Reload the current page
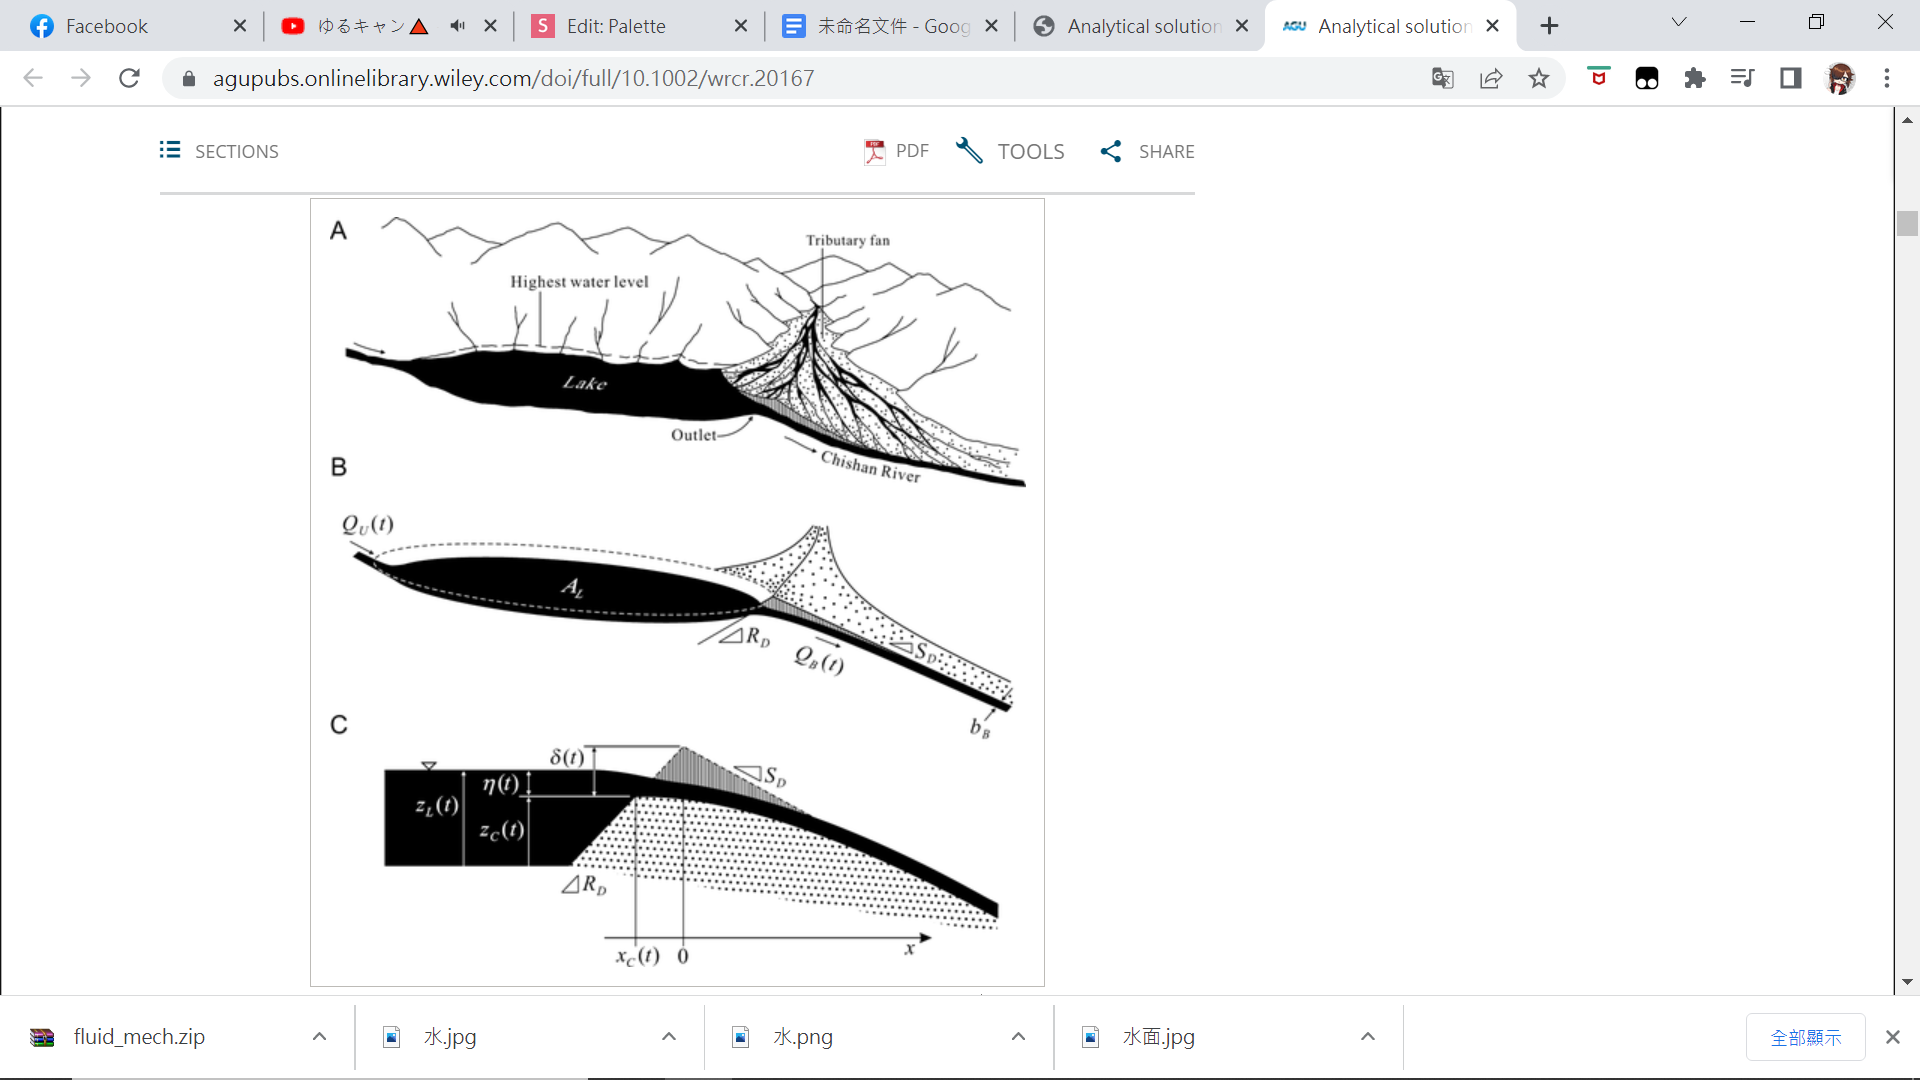The height and width of the screenshot is (1080, 1920). 129,78
